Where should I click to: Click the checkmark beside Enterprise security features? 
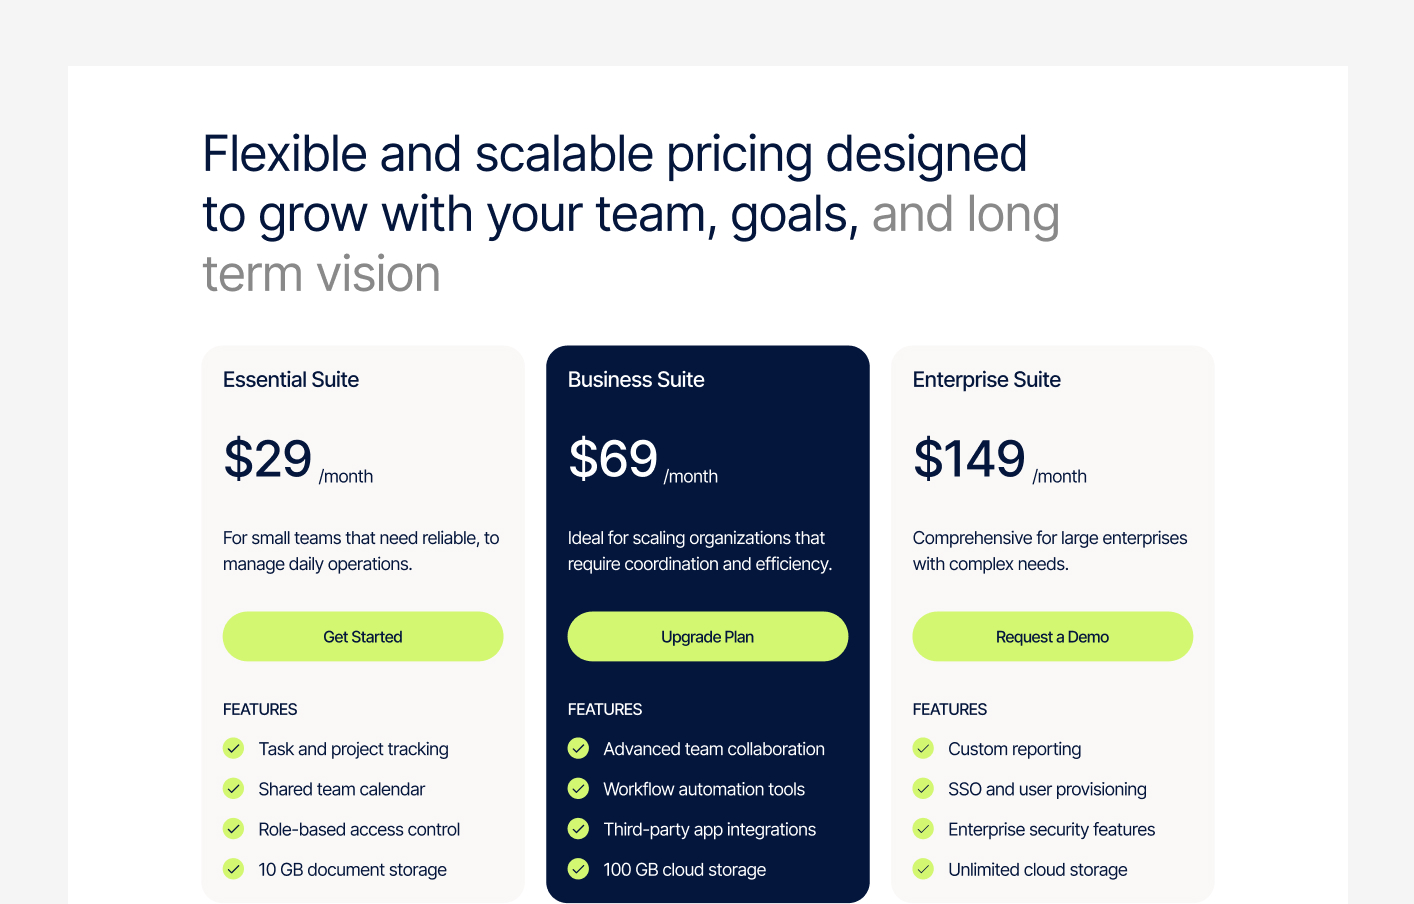[x=923, y=829]
